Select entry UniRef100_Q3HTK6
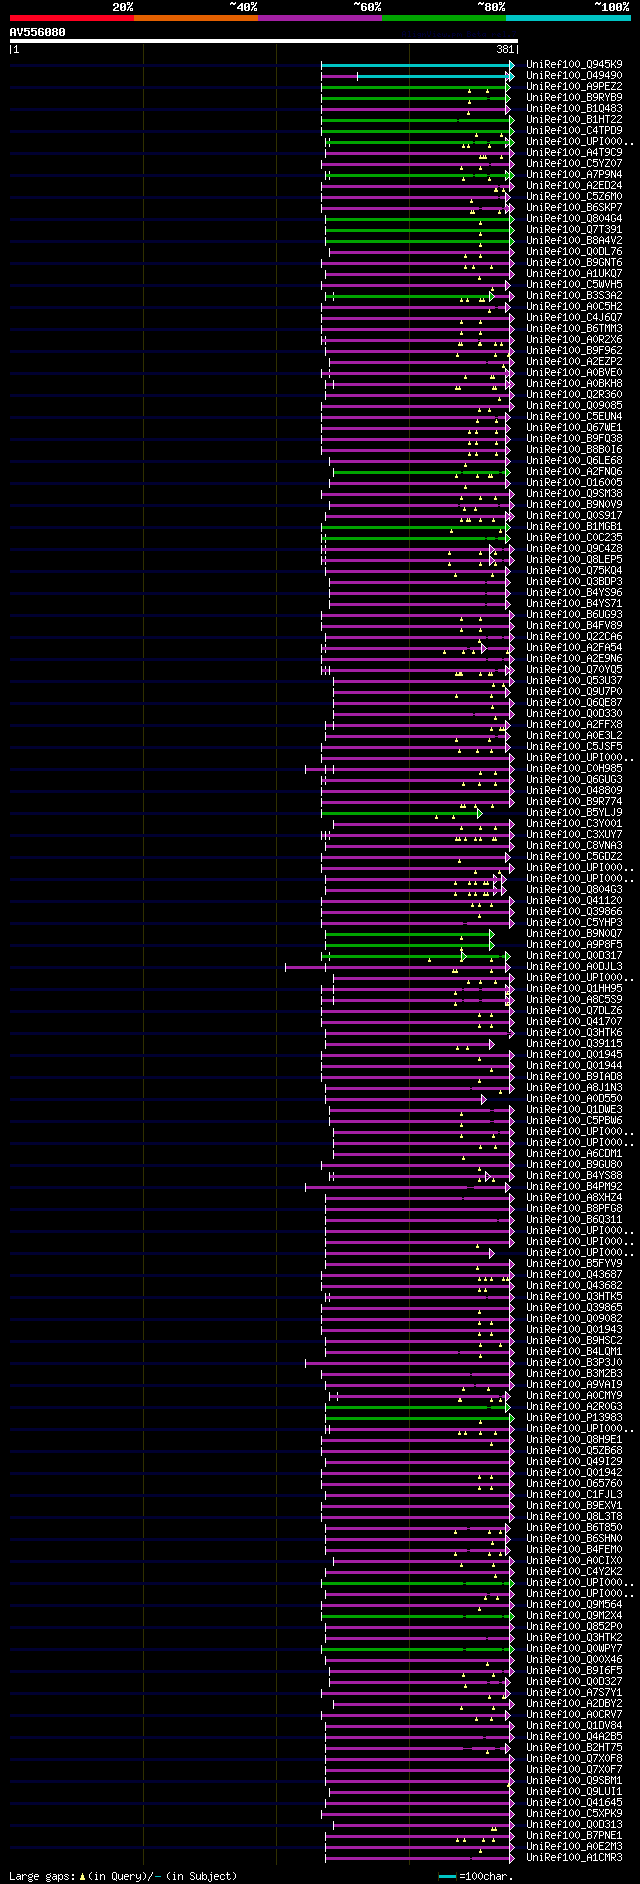This screenshot has width=640, height=1884. [574, 1032]
